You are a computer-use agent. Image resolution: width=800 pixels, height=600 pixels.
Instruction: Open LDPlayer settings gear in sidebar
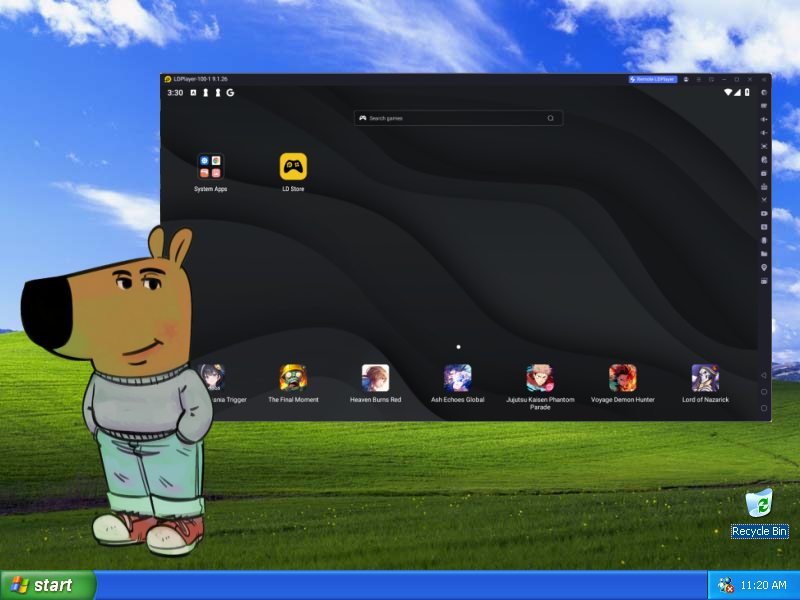click(764, 93)
